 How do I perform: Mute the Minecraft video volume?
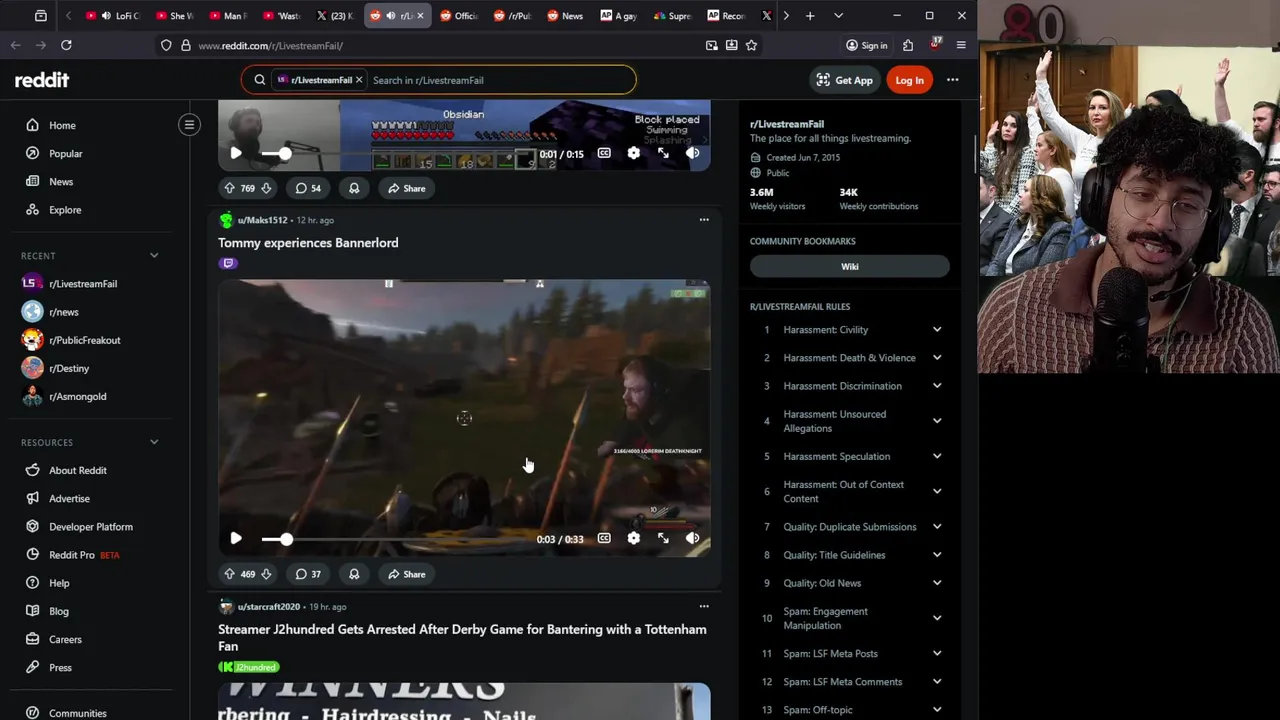tap(692, 153)
